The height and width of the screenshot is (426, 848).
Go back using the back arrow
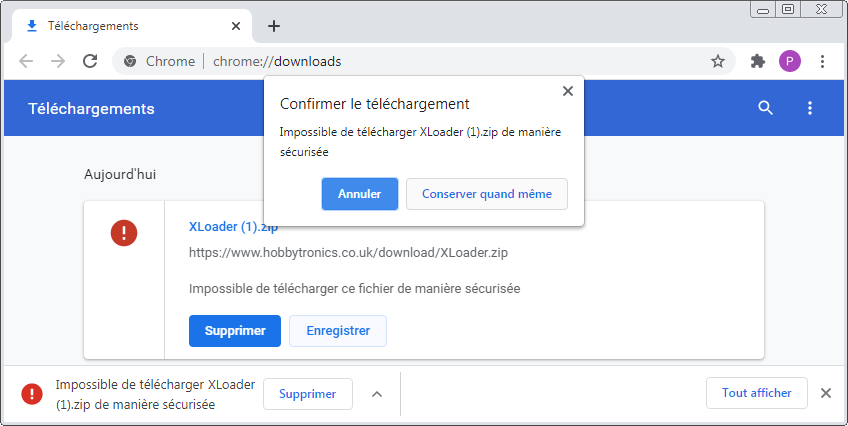pos(26,61)
